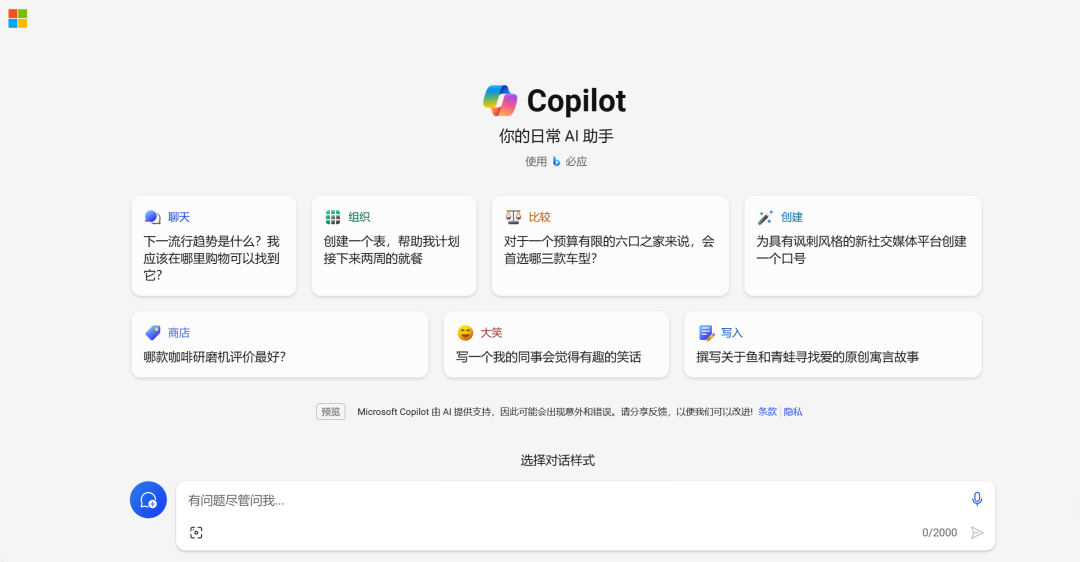
Task: Click the chat bubble icon next to 聊天
Action: (x=152, y=218)
